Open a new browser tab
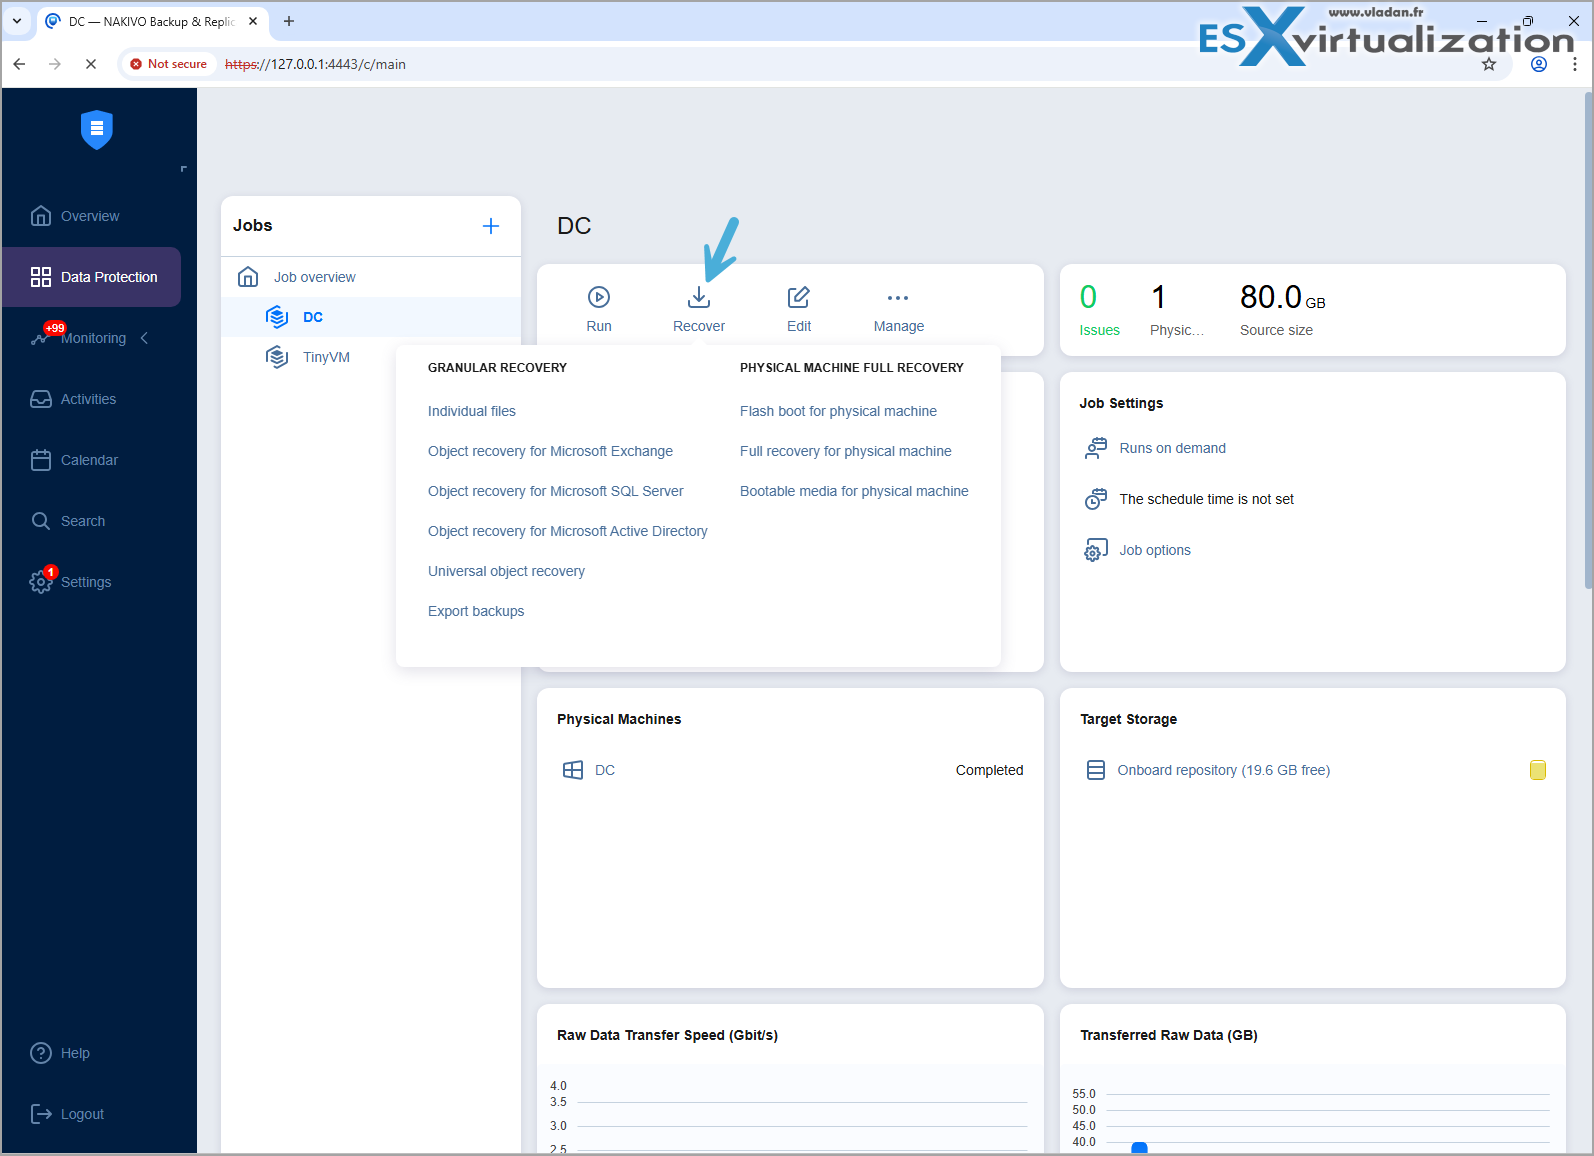This screenshot has width=1594, height=1156. [289, 21]
